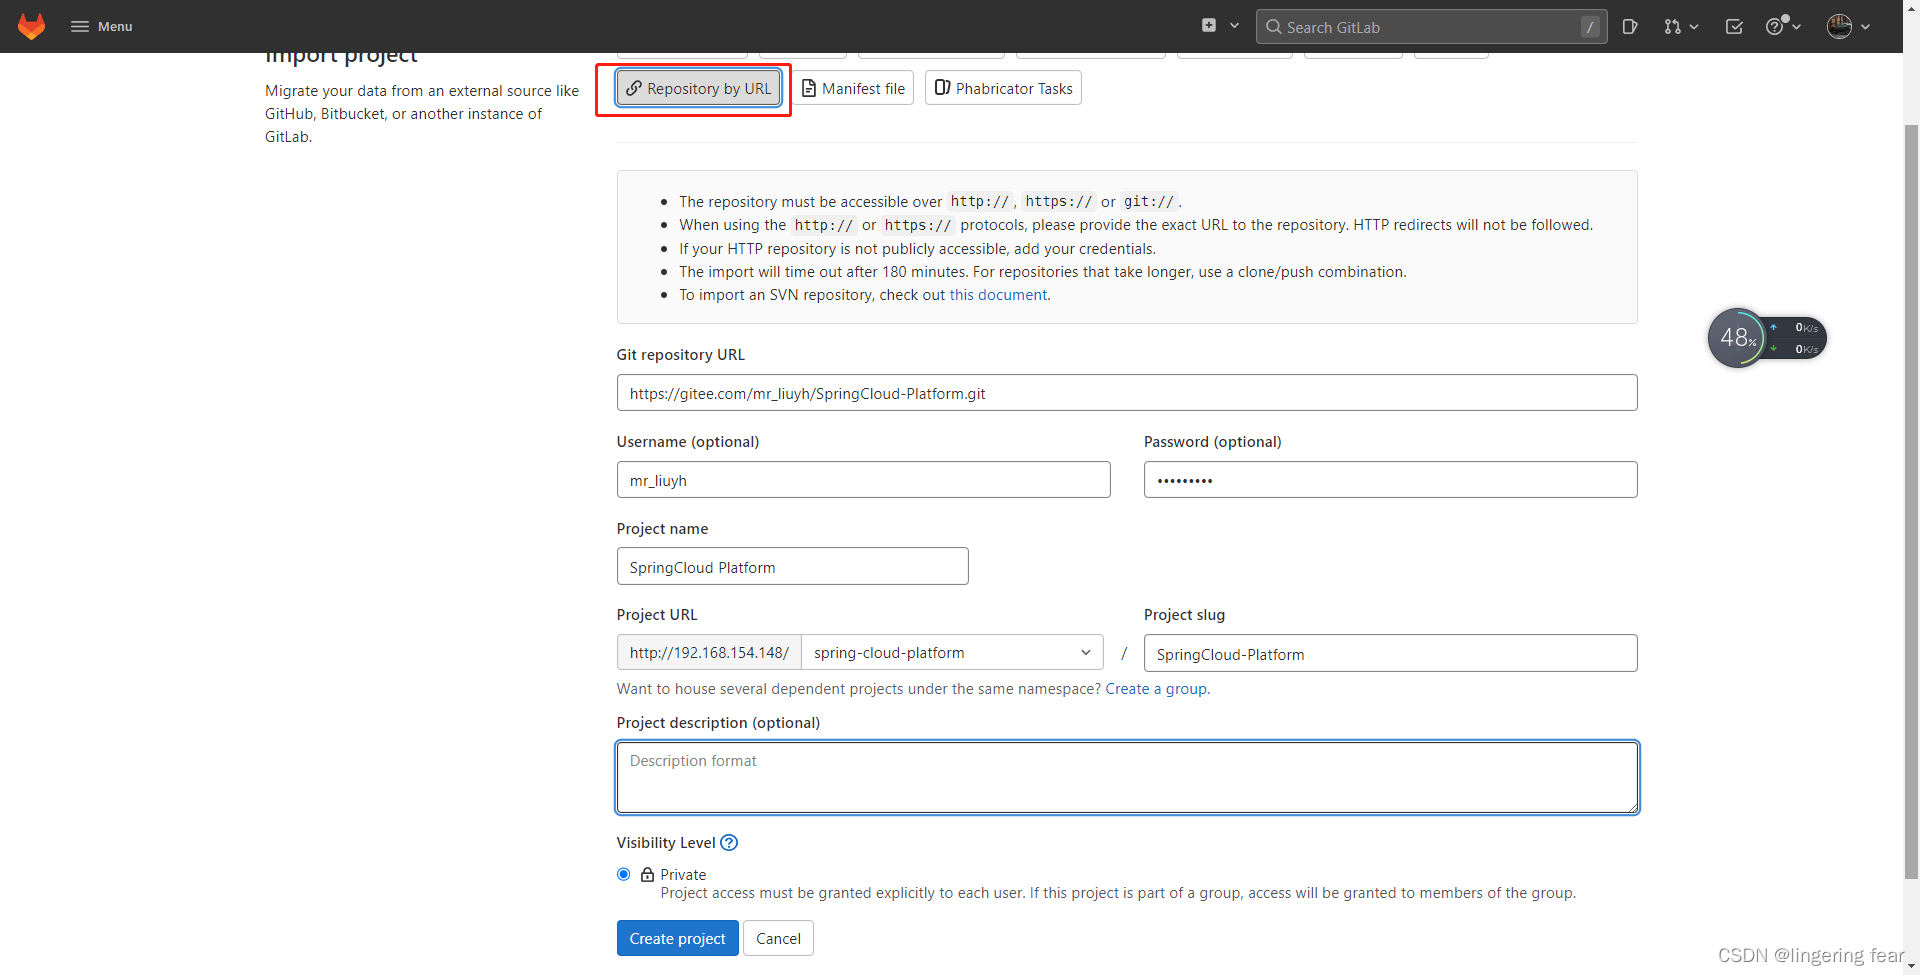This screenshot has width=1920, height=975.
Task: Focus the Password input field
Action: pos(1391,480)
